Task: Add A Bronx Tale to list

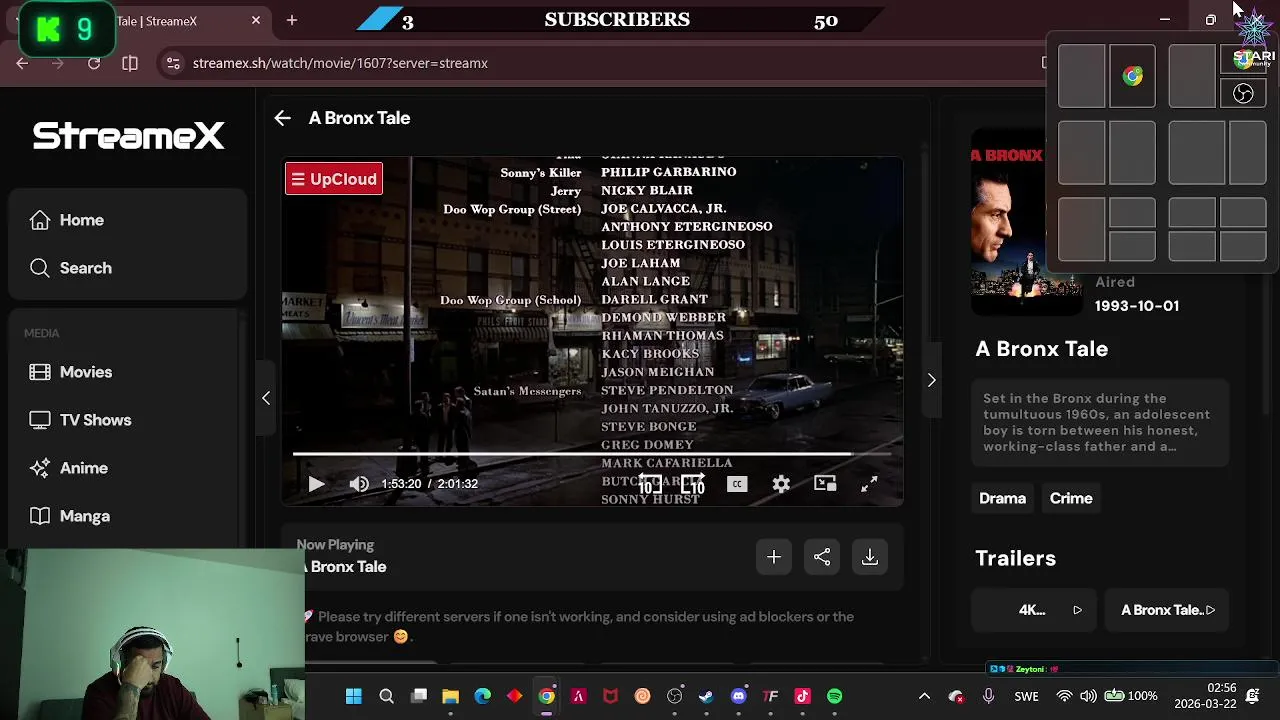Action: click(774, 557)
